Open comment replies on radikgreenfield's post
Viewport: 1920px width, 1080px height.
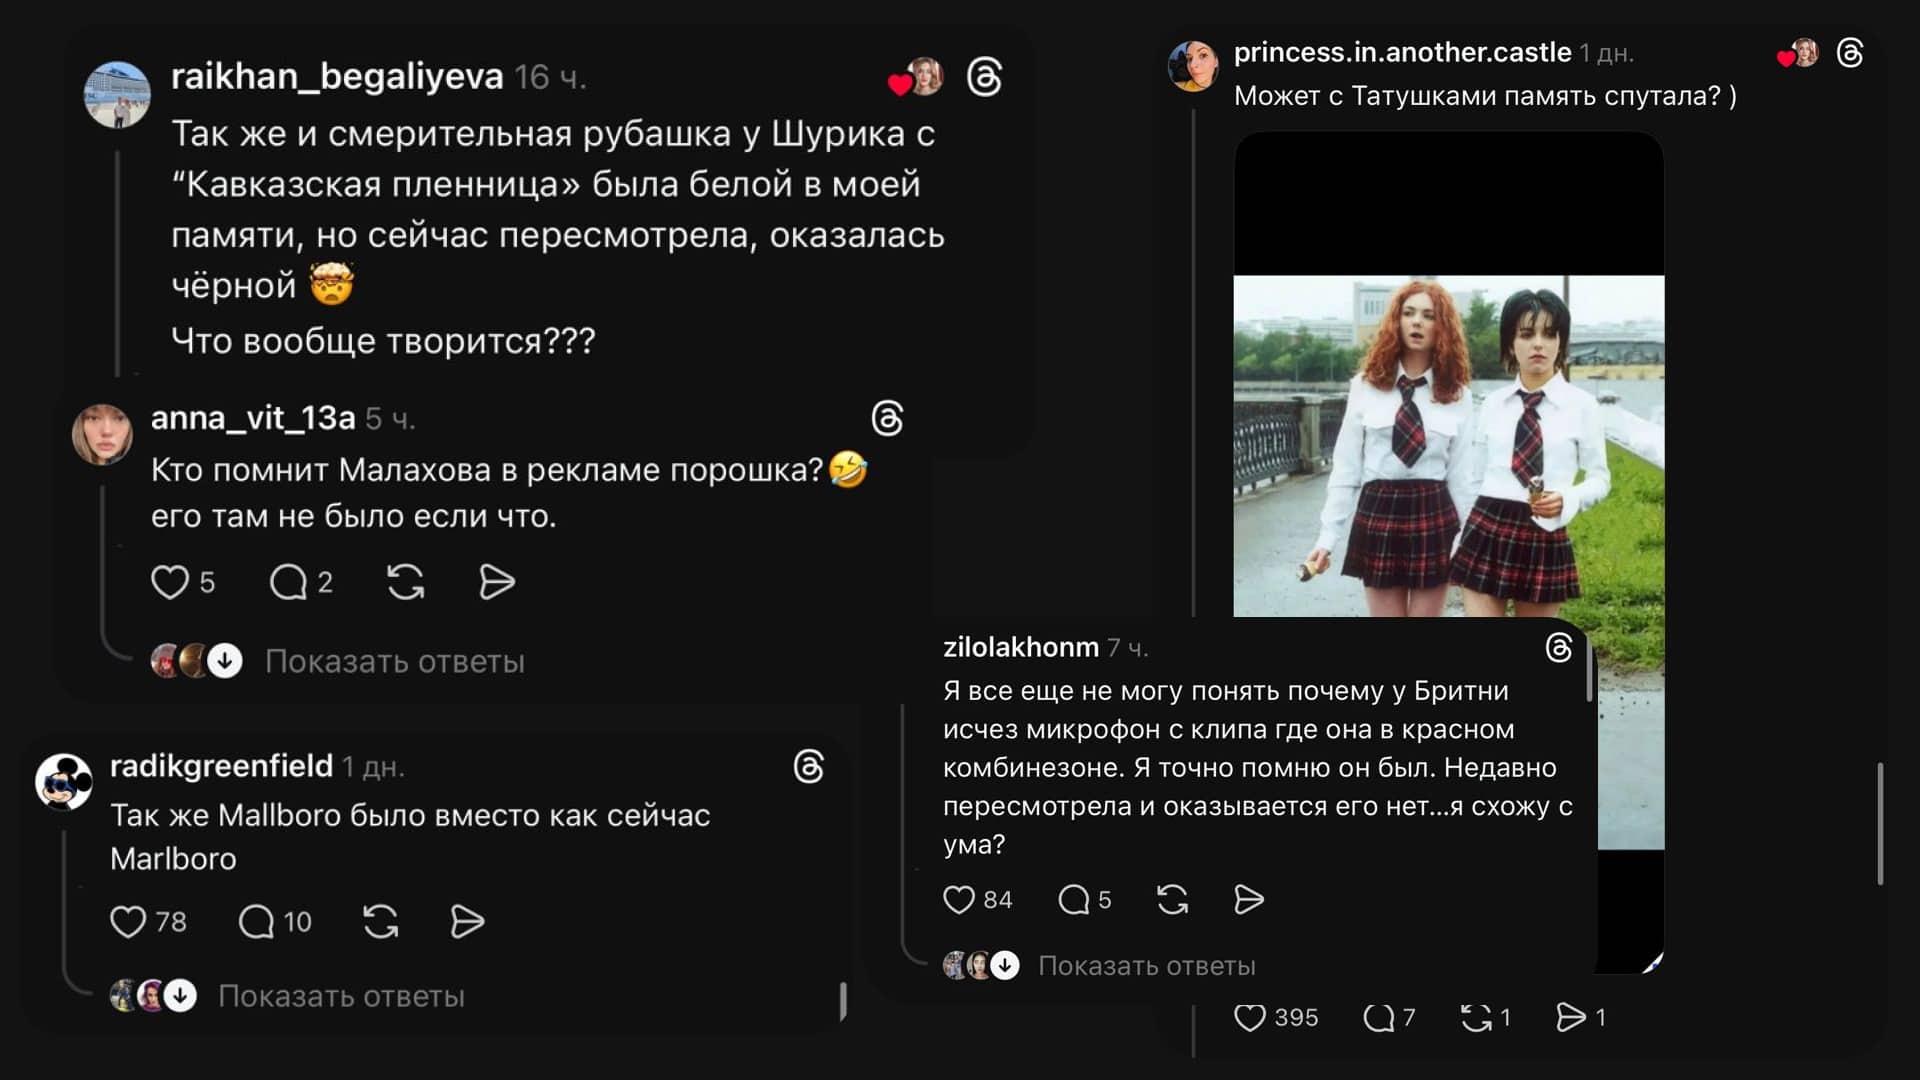(256, 921)
